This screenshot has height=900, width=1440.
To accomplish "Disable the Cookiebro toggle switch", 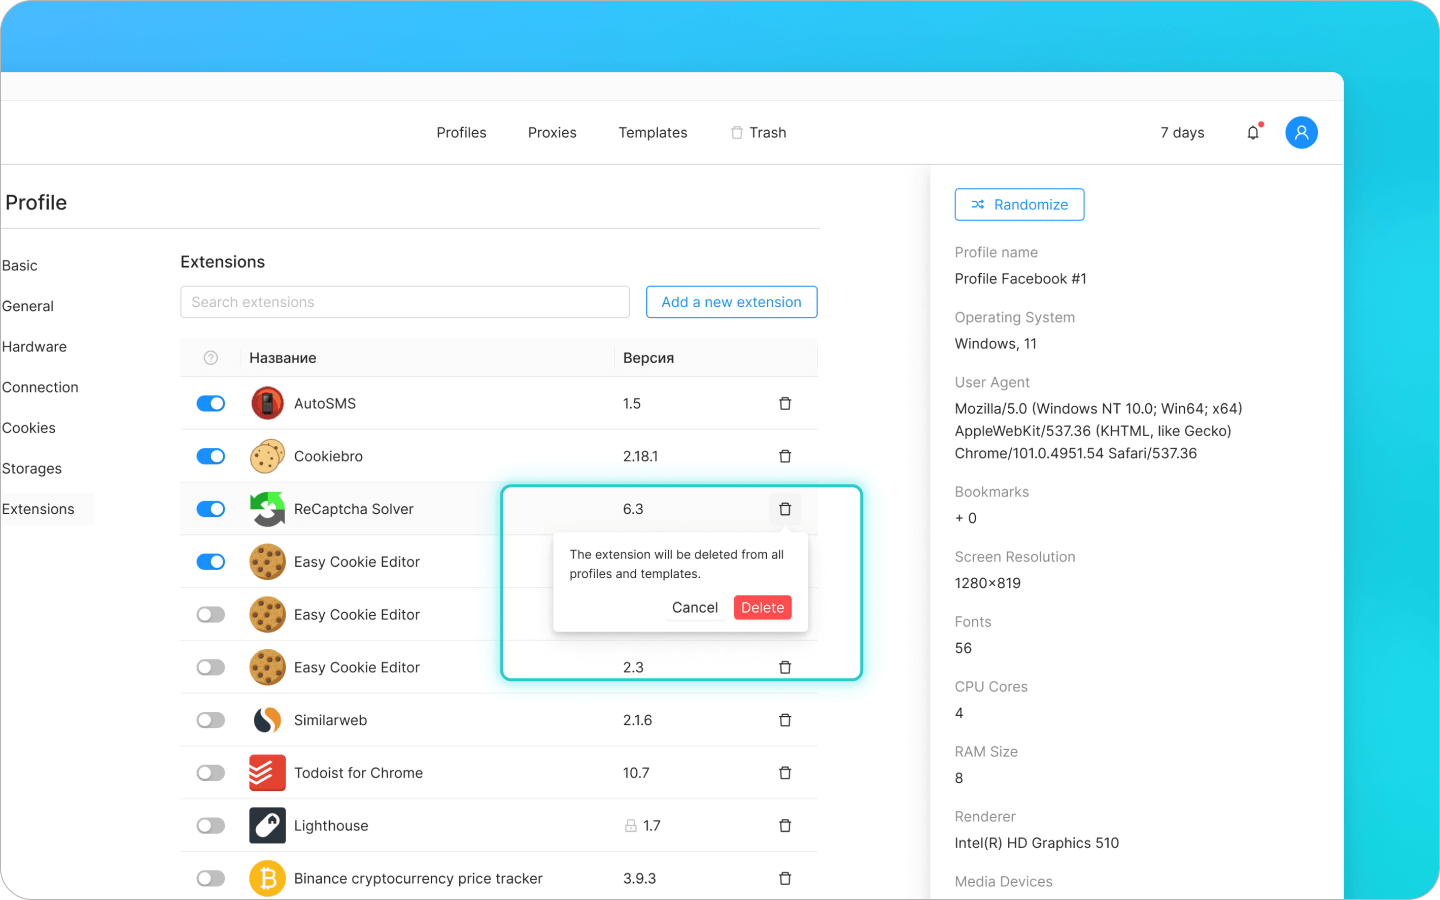I will [211, 455].
